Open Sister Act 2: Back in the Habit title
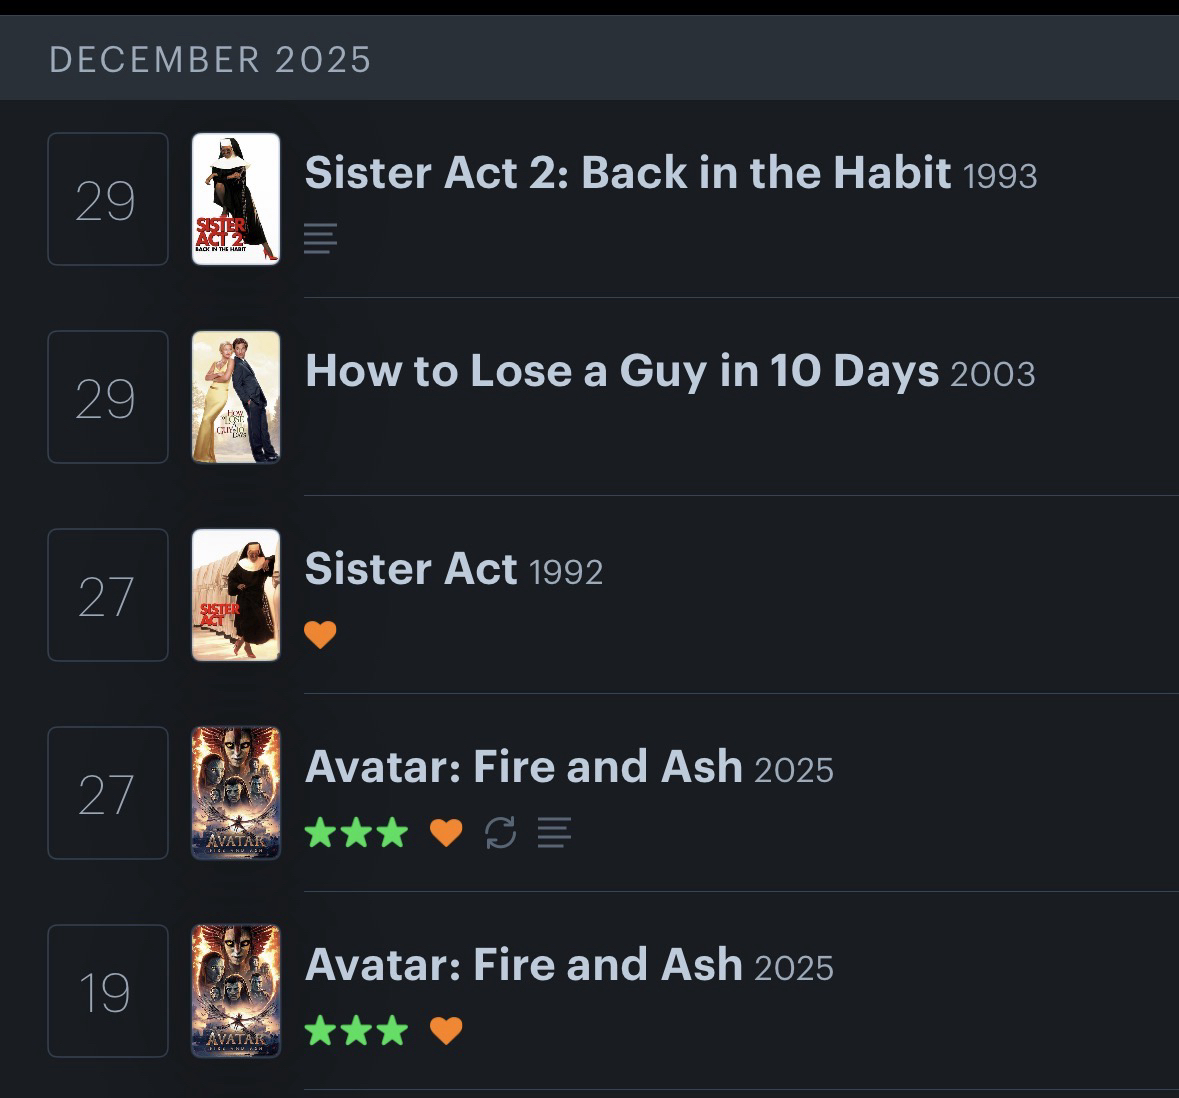The height and width of the screenshot is (1098, 1179). (627, 173)
